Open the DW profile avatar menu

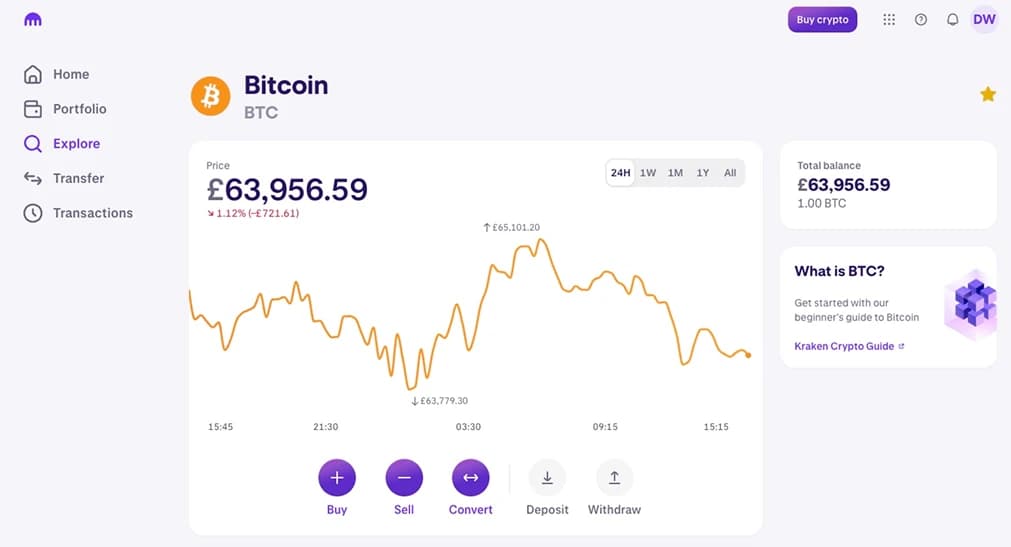[x=984, y=19]
